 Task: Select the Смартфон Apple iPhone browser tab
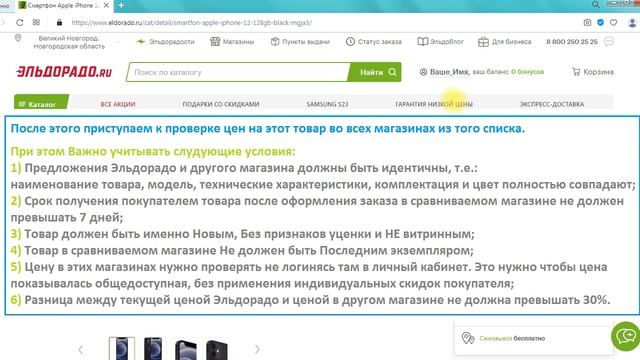pyautogui.click(x=64, y=5)
